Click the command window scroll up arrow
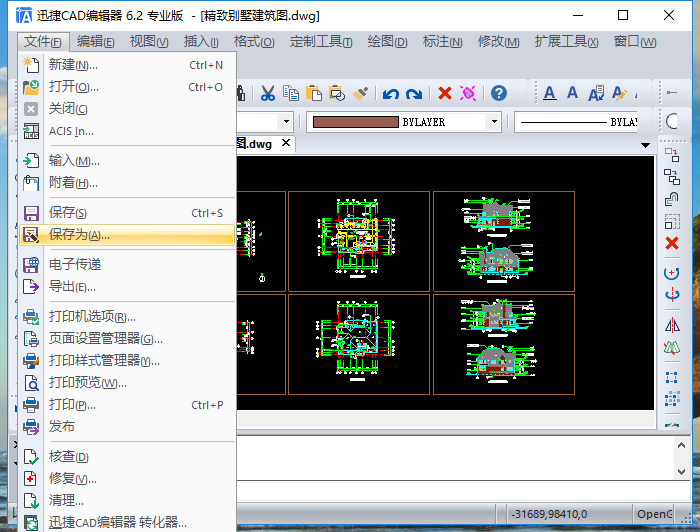 coord(681,445)
